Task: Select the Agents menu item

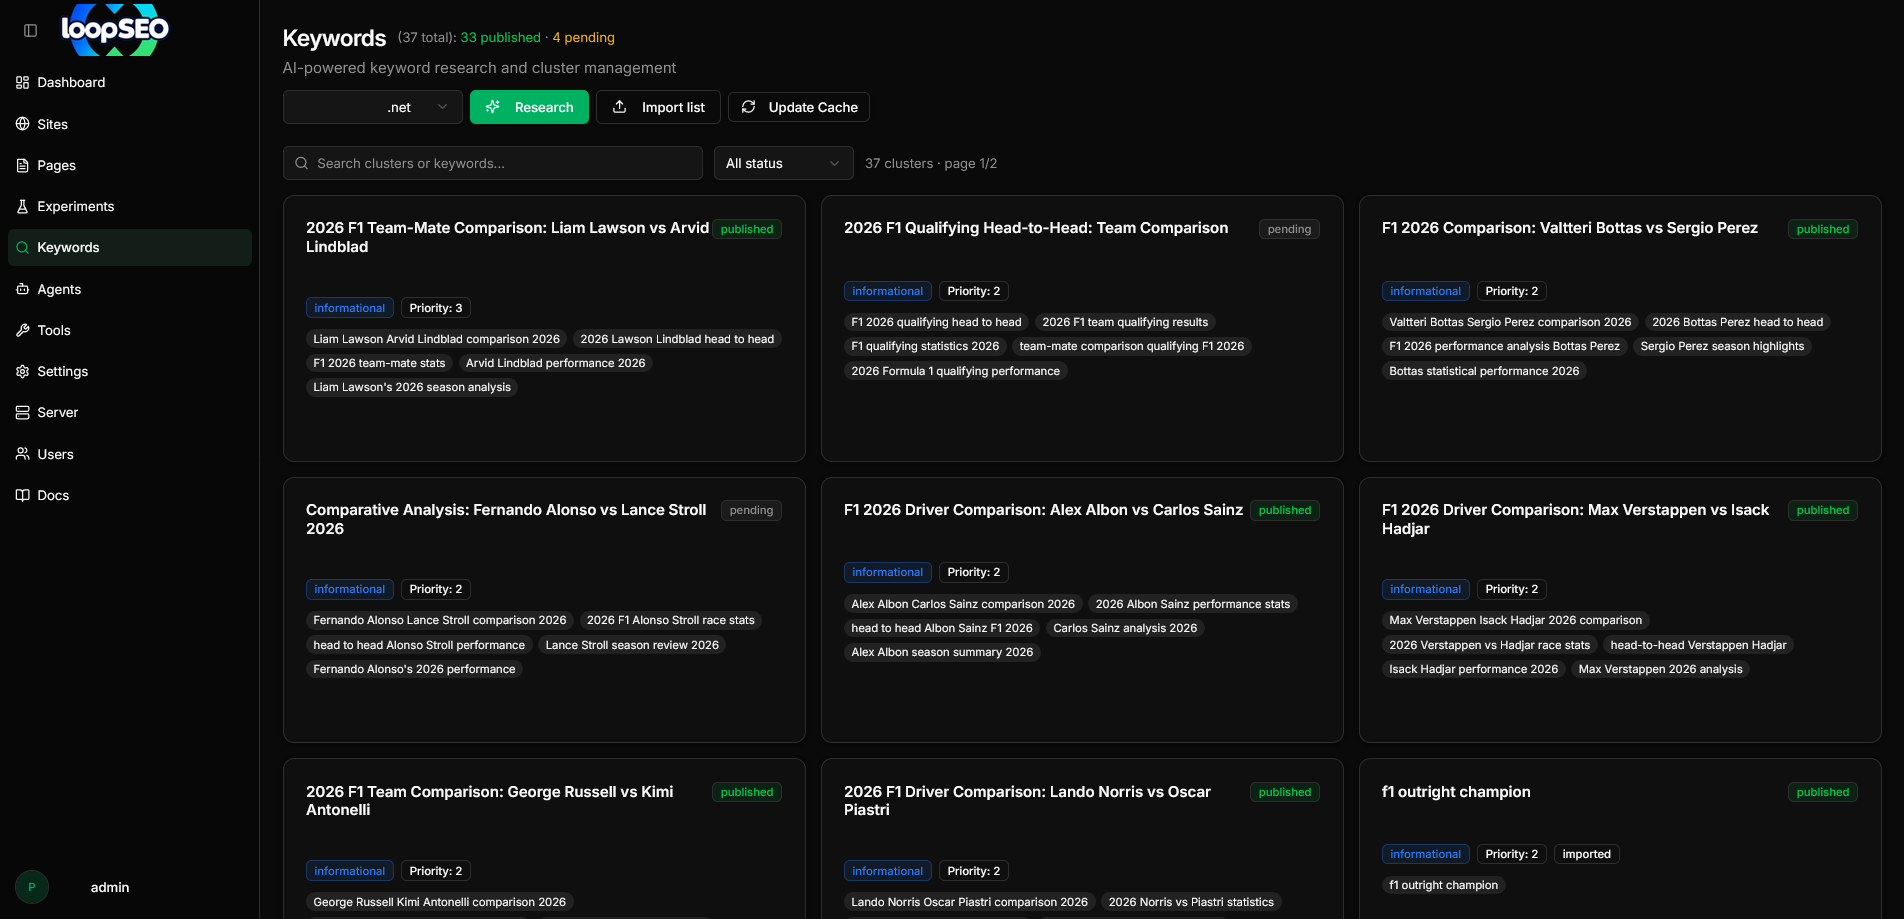Action: 130,289
